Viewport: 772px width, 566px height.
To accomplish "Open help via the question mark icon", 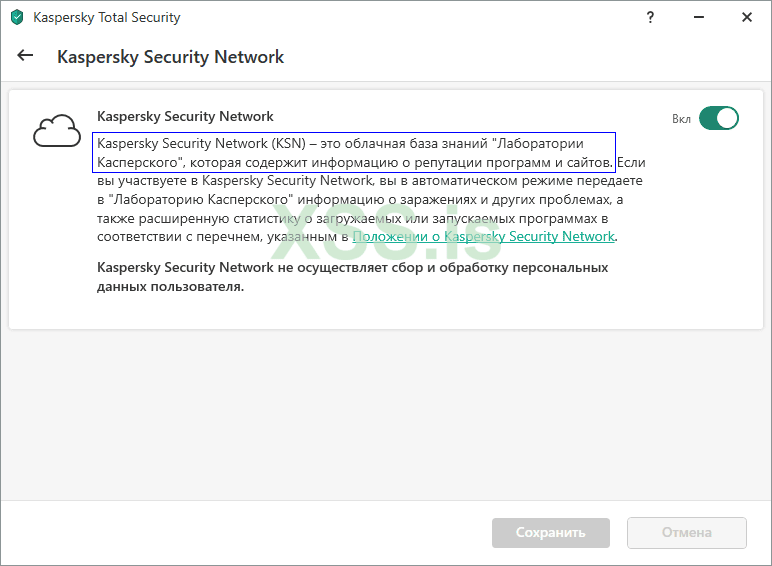I will [651, 17].
